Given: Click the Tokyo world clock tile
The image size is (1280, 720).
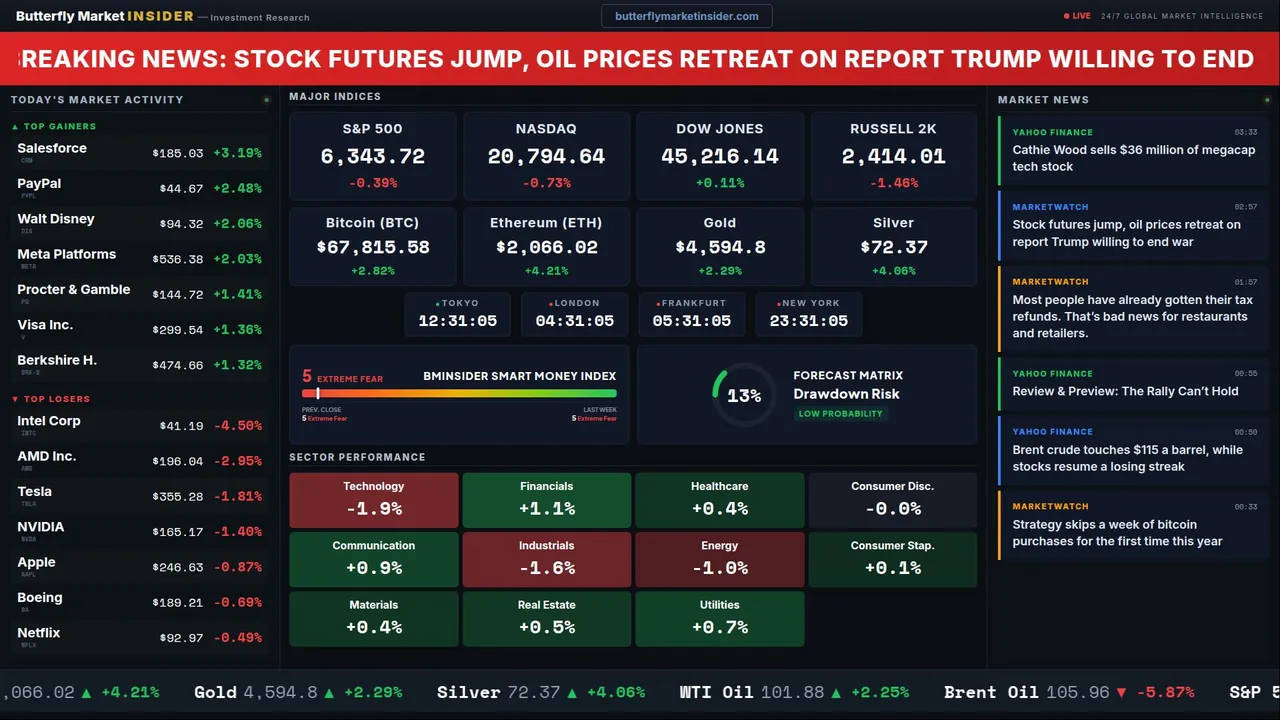Looking at the screenshot, I should coord(458,314).
